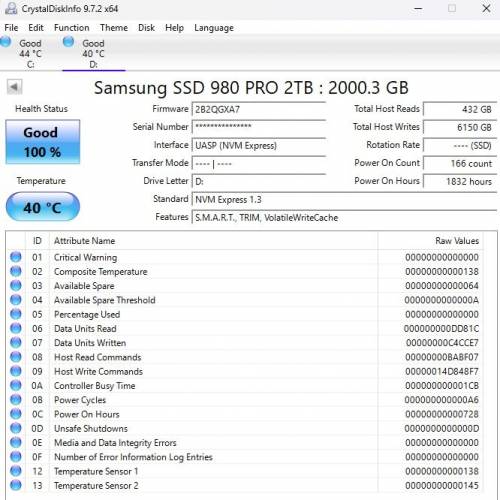Click status orb for Data Units Read row

coord(16,328)
